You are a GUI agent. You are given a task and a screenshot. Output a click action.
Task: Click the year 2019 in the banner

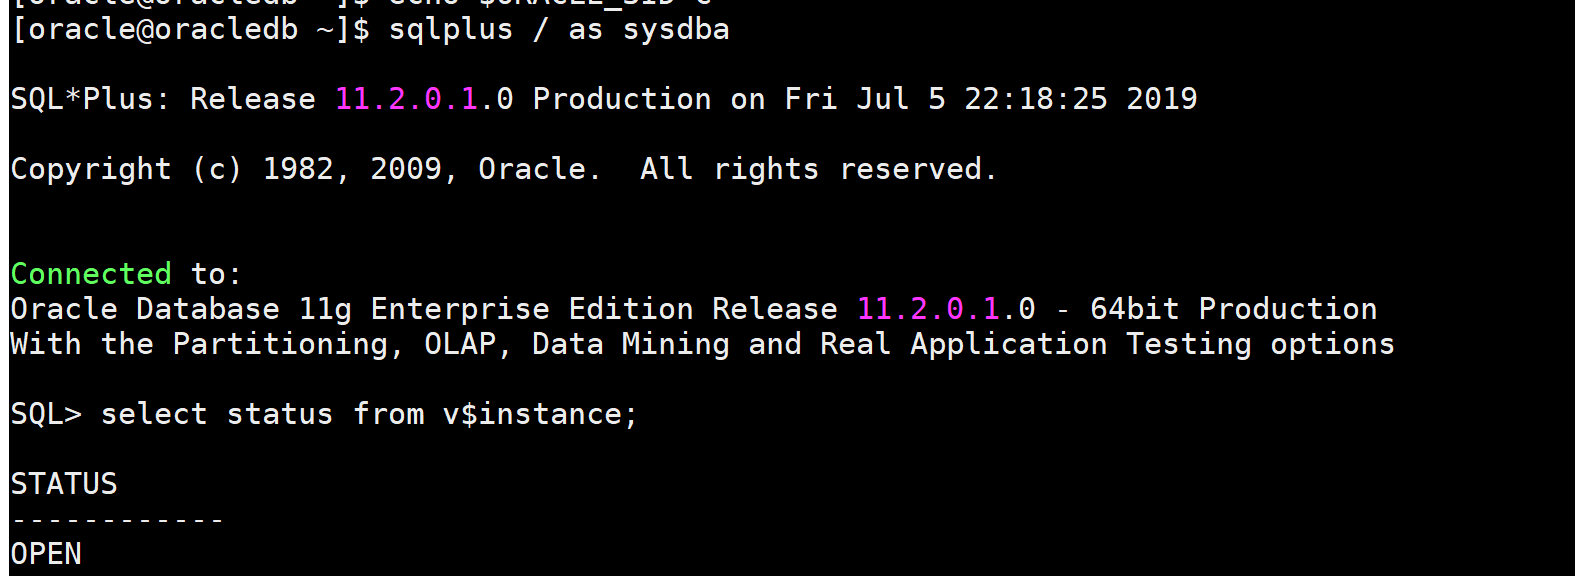(1161, 99)
